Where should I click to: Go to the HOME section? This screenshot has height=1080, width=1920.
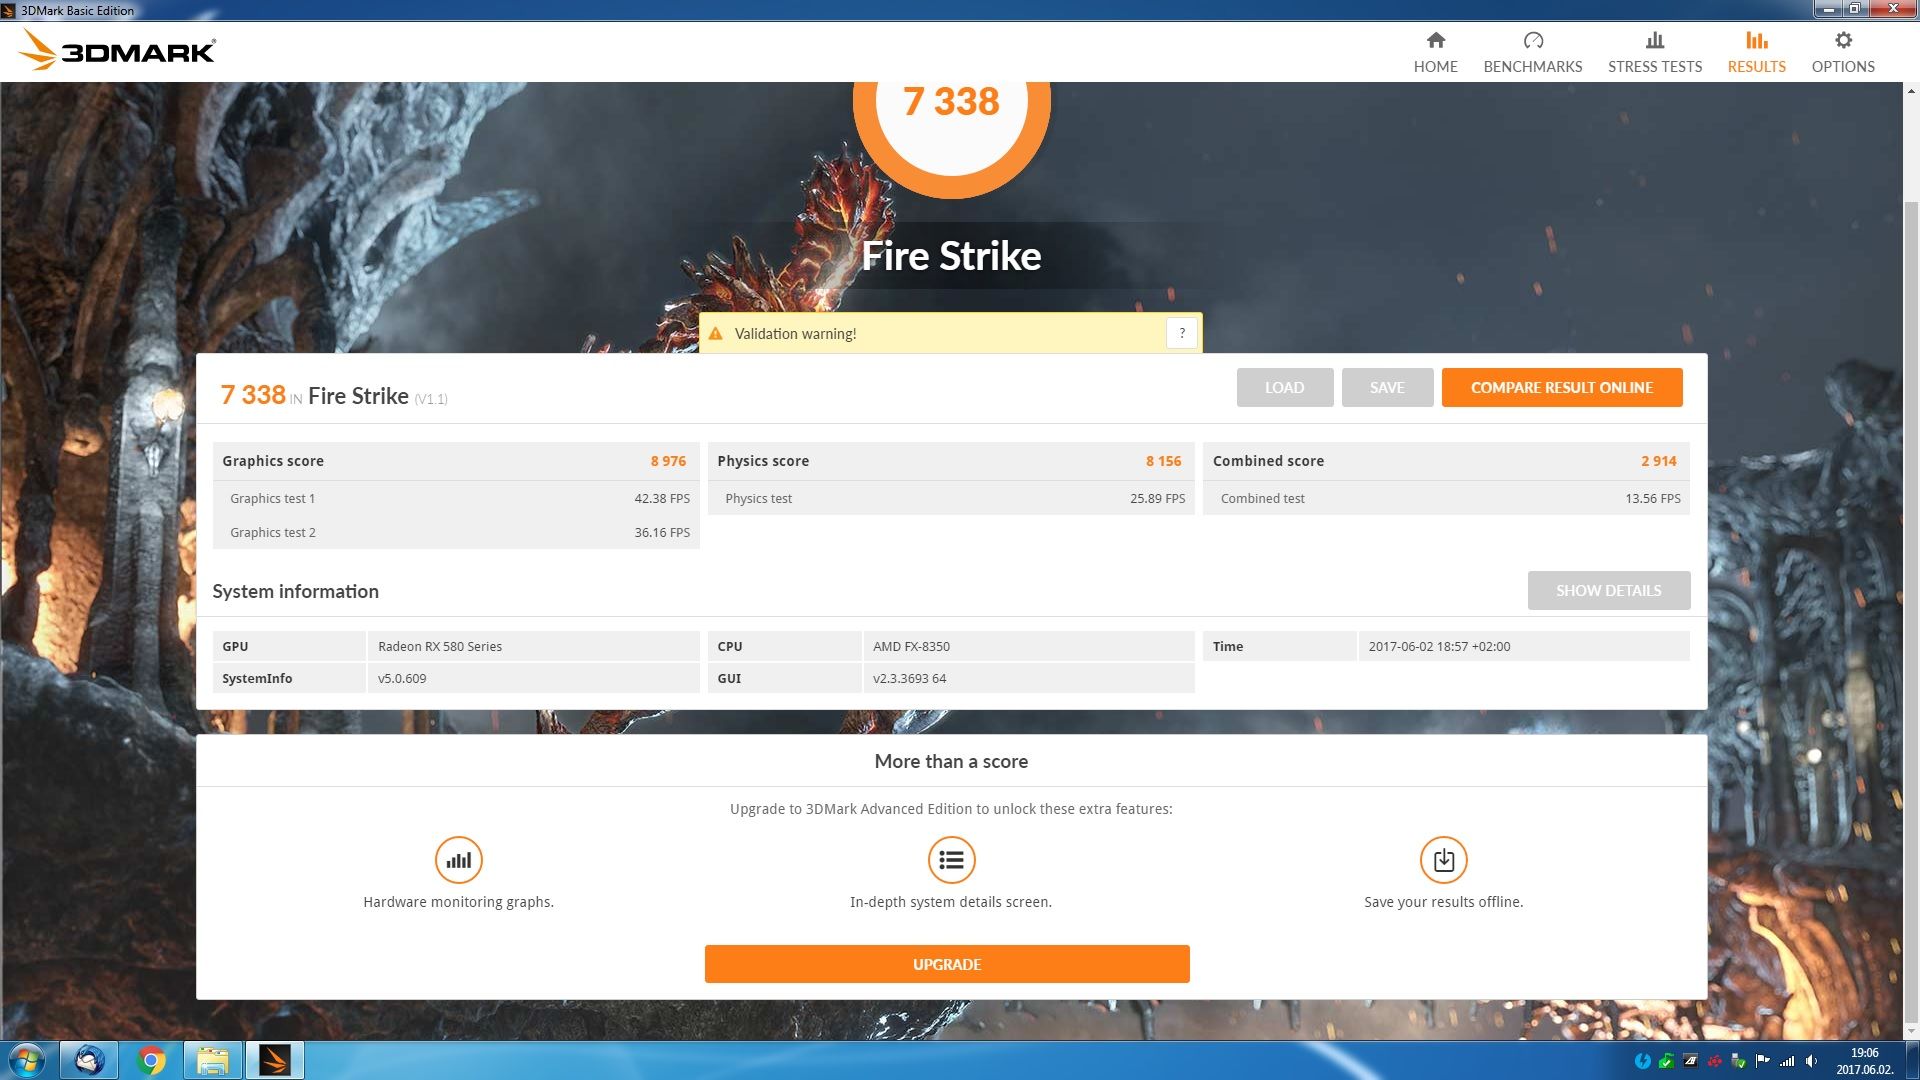(1435, 52)
